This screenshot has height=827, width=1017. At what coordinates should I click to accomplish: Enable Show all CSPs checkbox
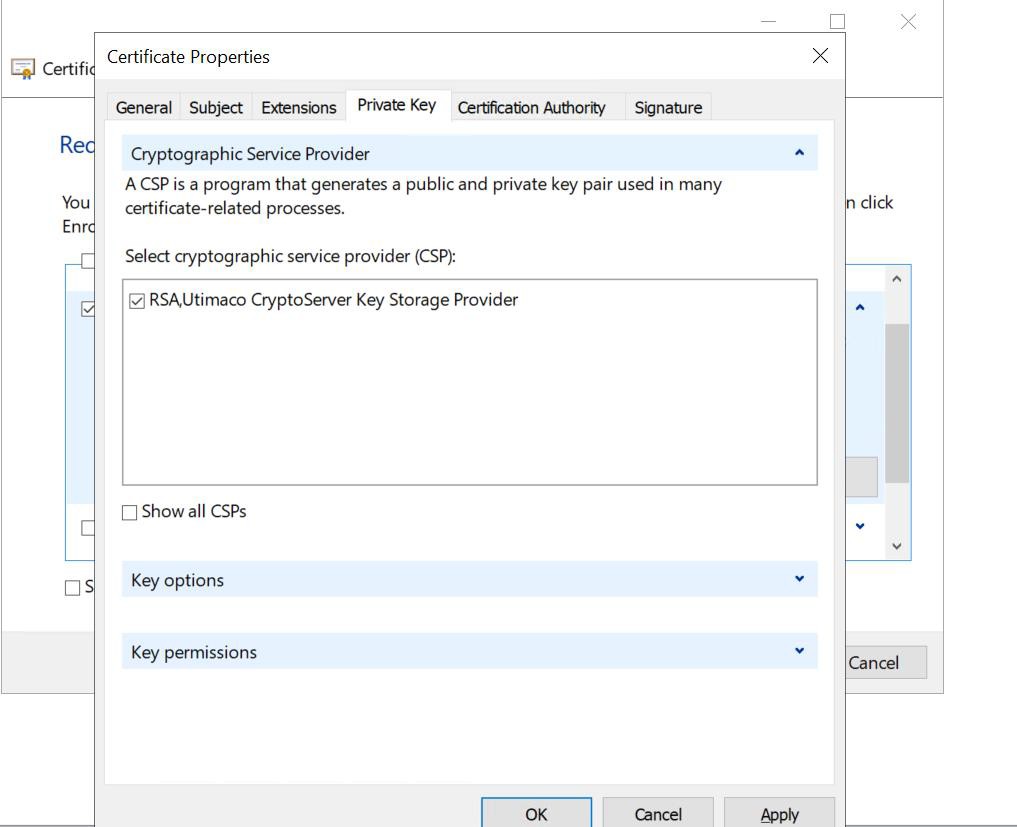130,512
